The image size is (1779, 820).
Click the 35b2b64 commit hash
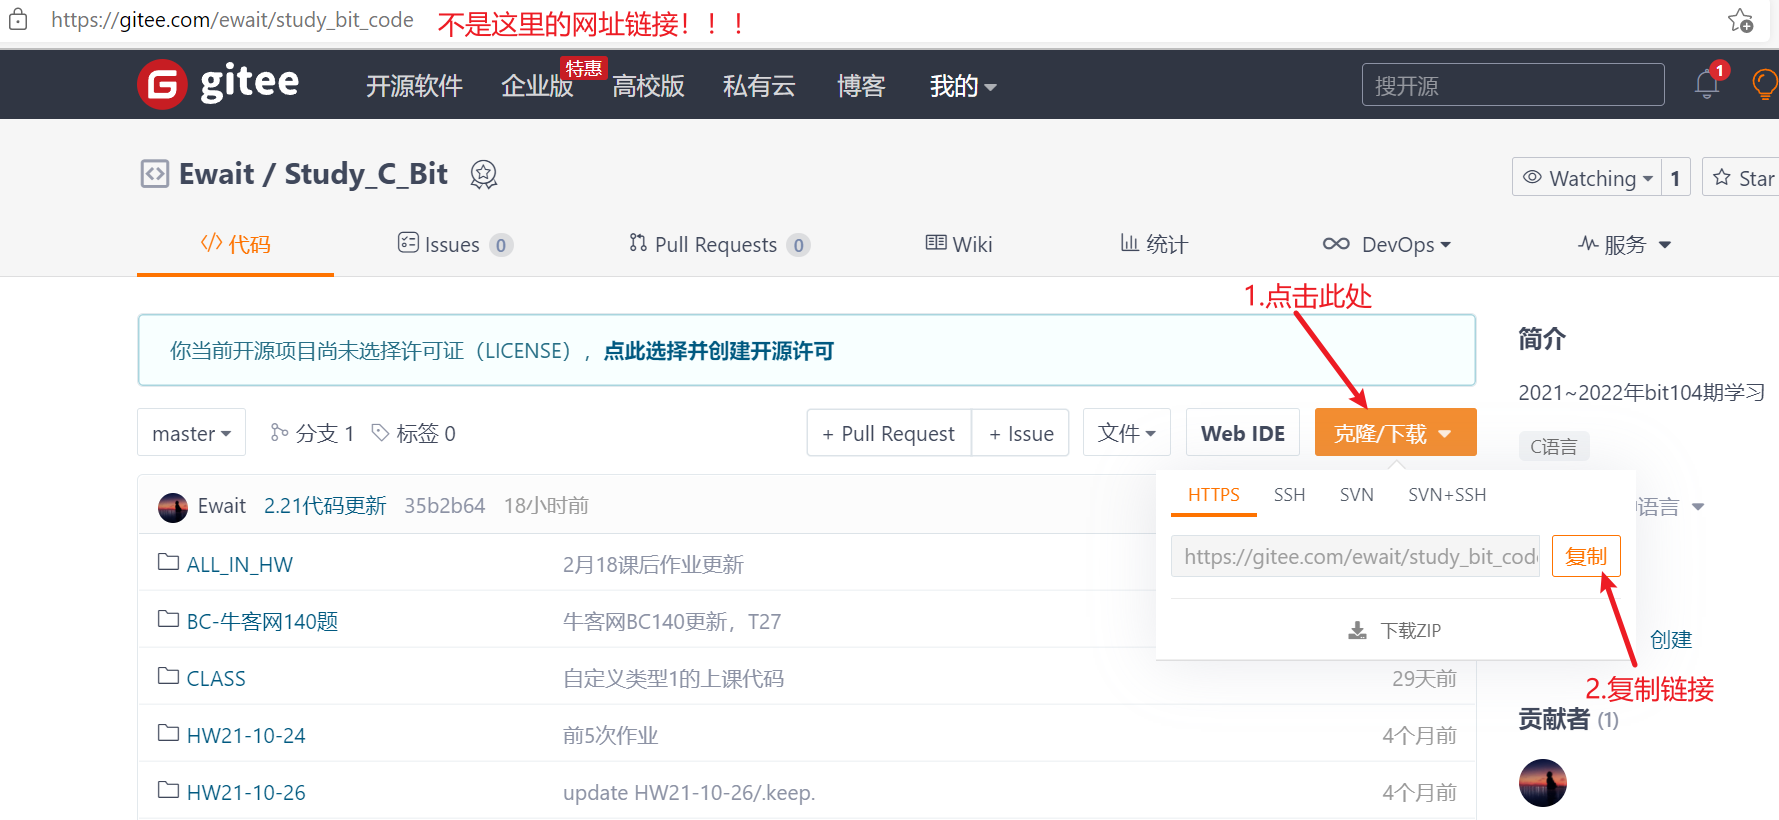pos(445,506)
